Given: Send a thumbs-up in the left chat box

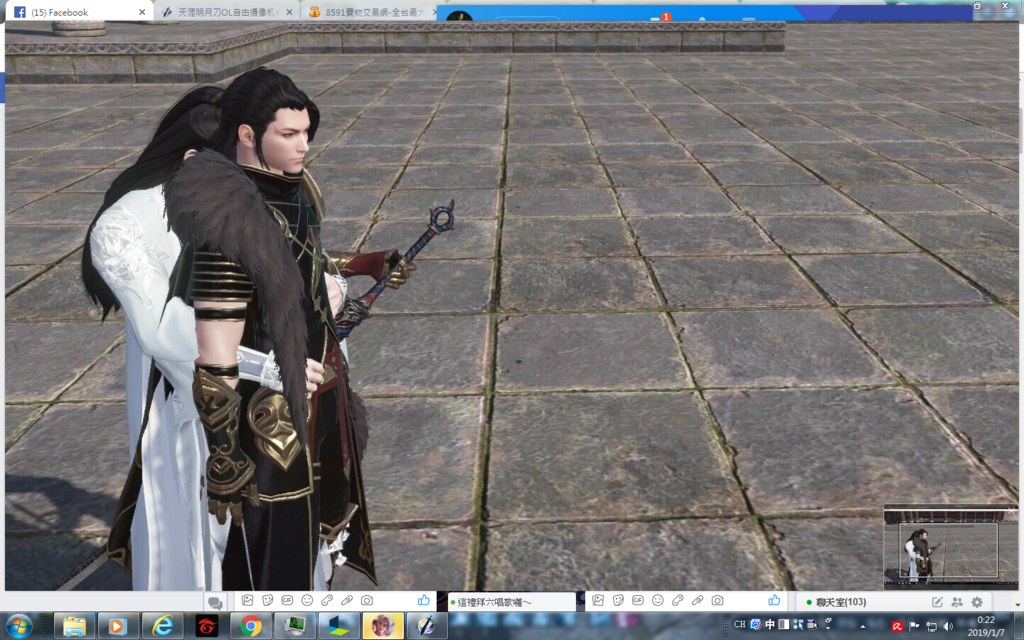Looking at the screenshot, I should pos(424,600).
